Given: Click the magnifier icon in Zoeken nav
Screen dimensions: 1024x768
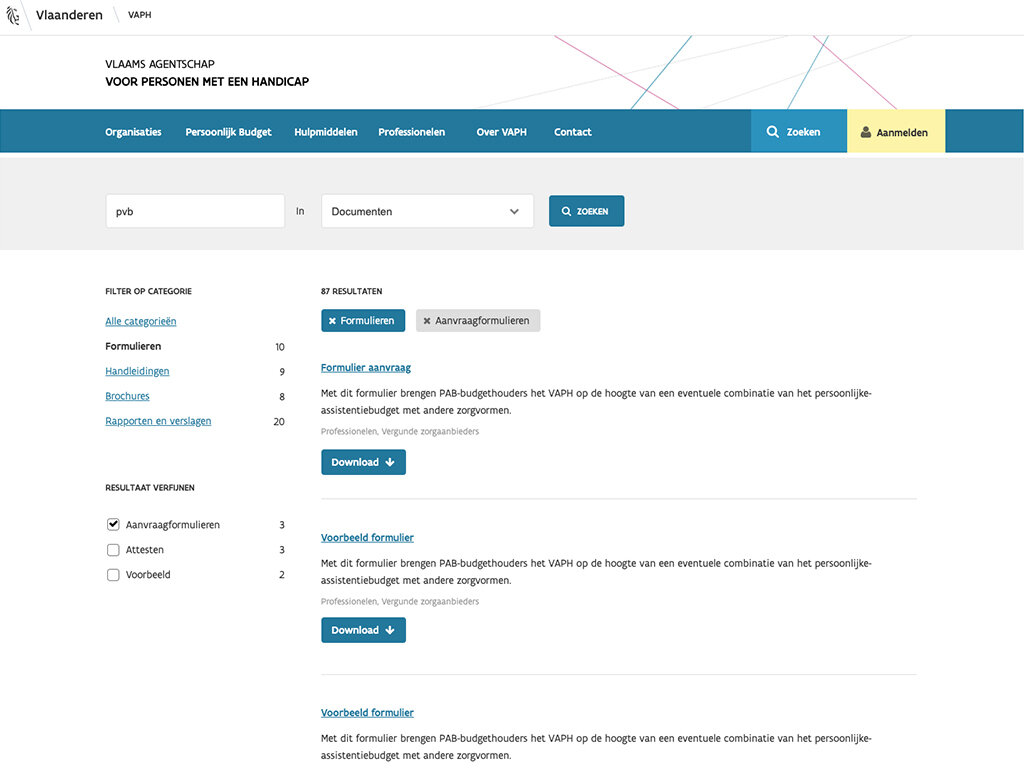Looking at the screenshot, I should [773, 132].
